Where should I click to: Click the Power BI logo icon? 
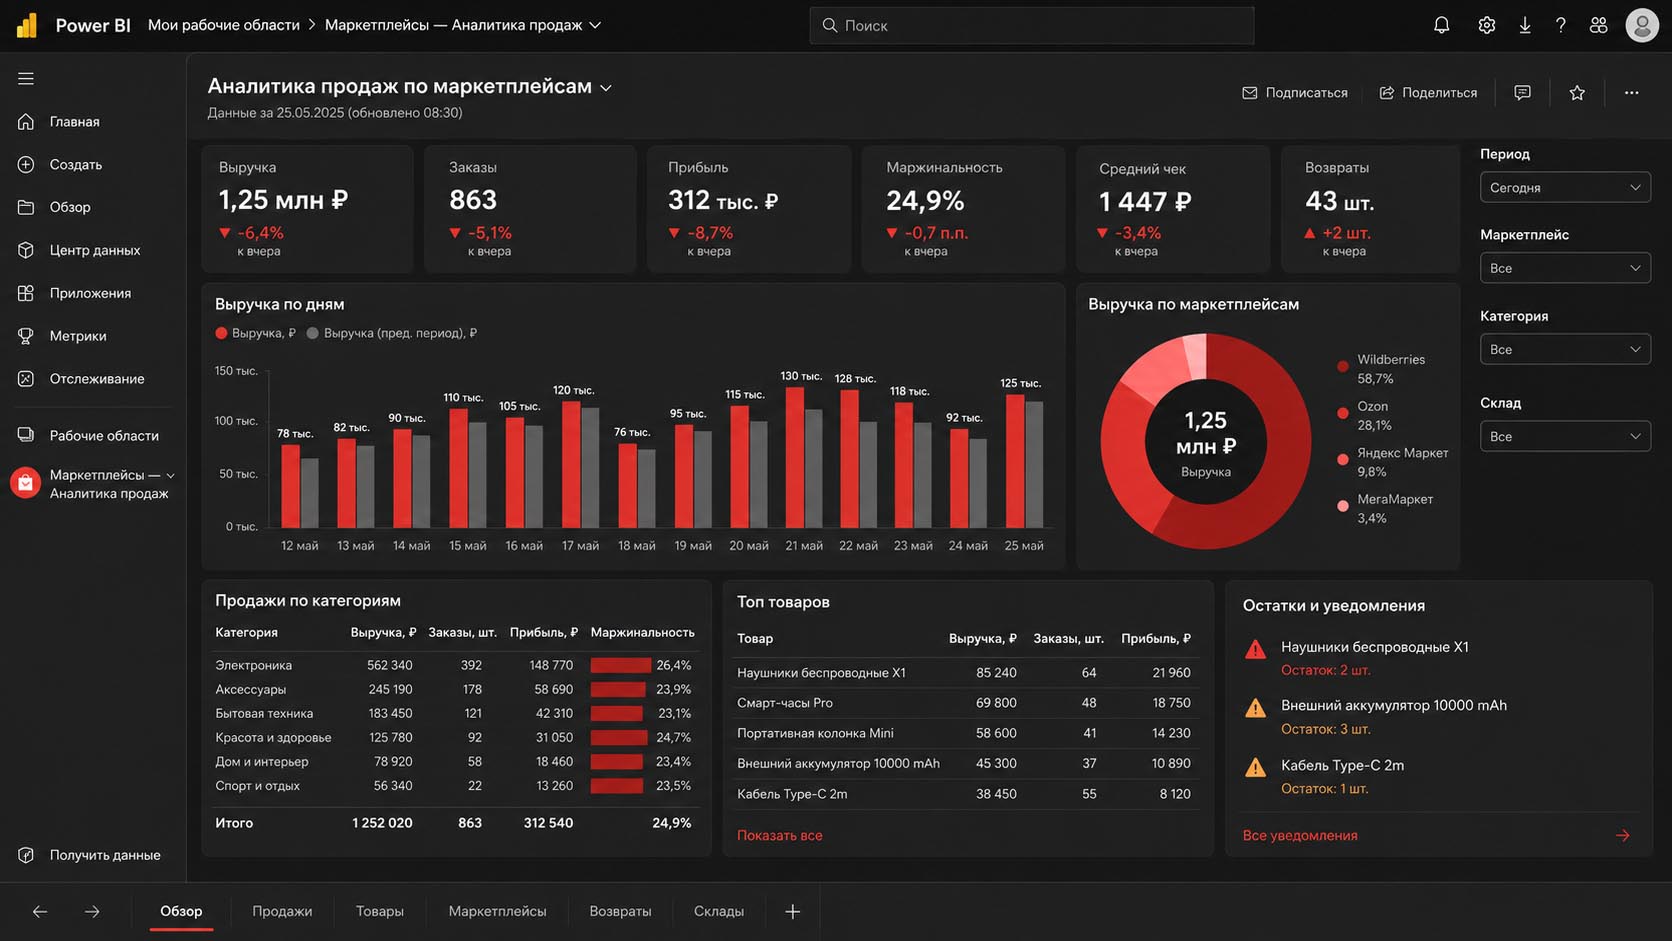[x=27, y=25]
